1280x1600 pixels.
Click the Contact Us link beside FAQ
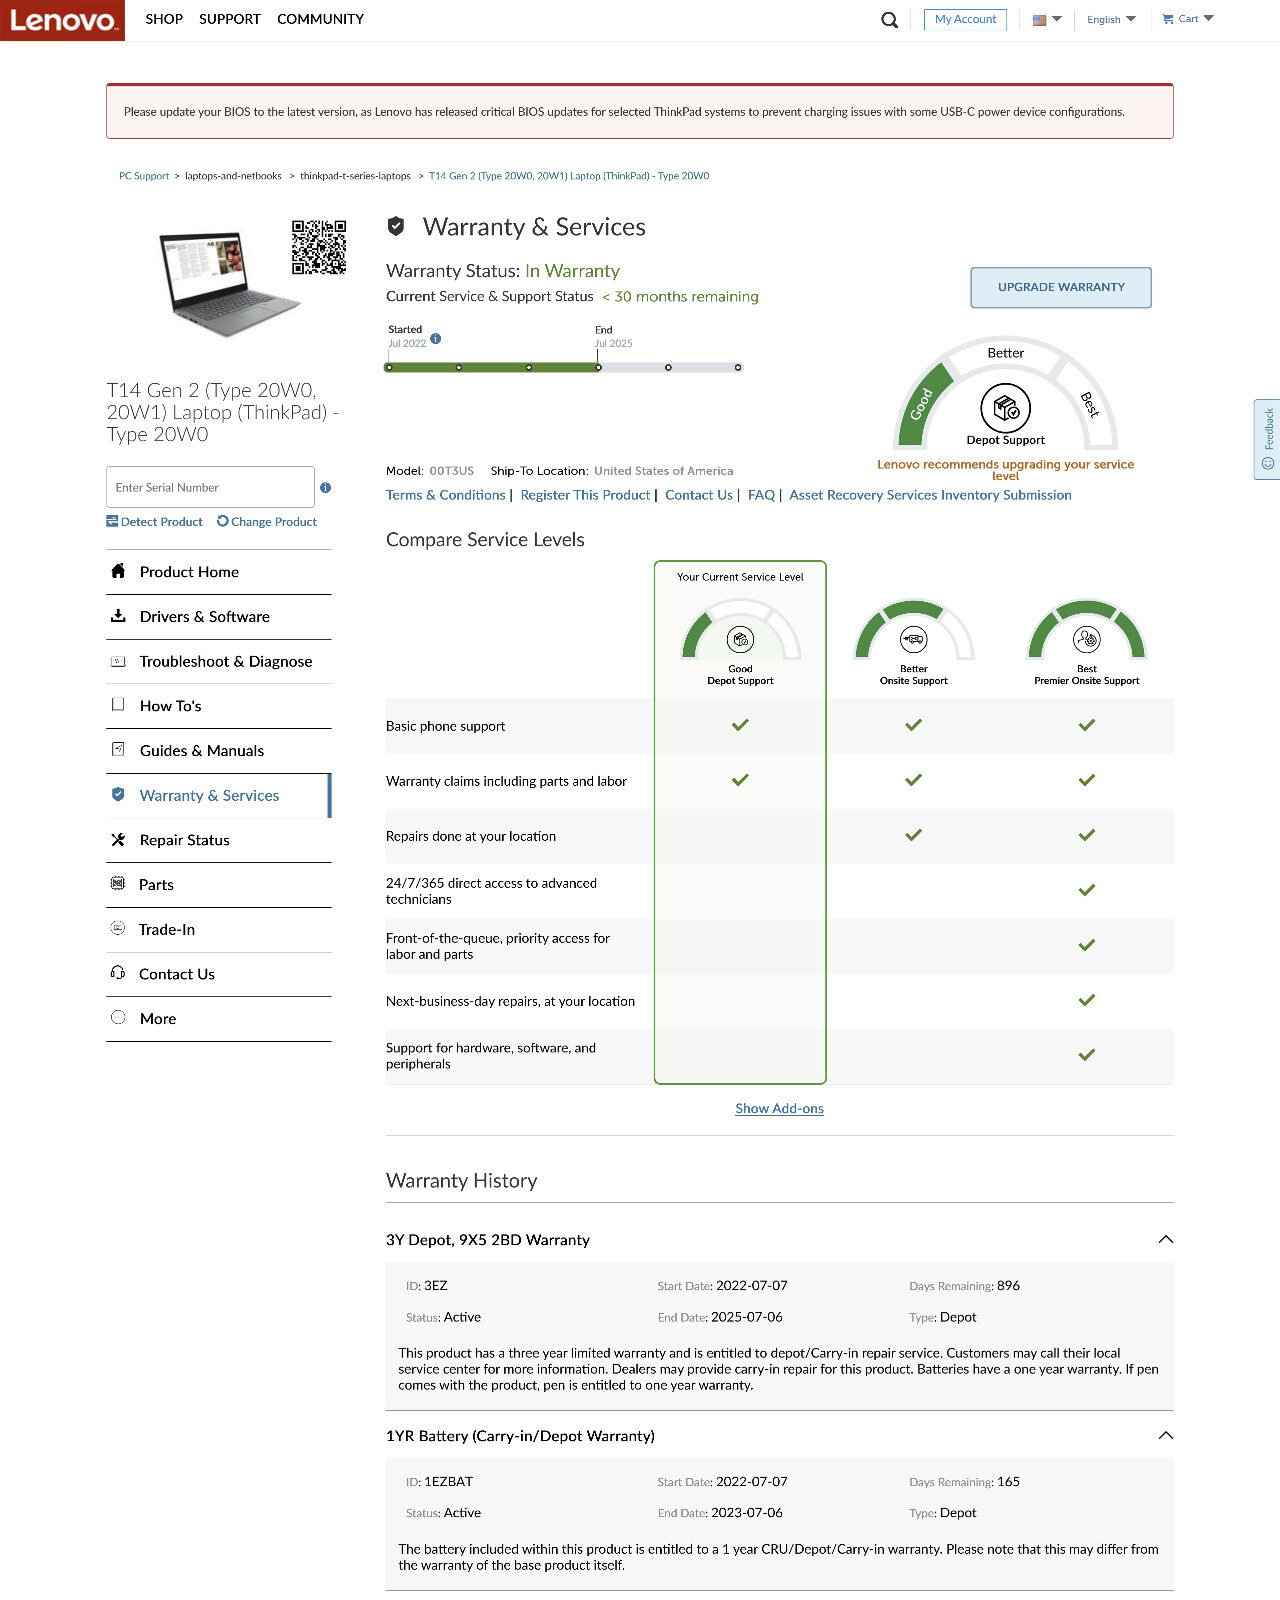tap(699, 495)
